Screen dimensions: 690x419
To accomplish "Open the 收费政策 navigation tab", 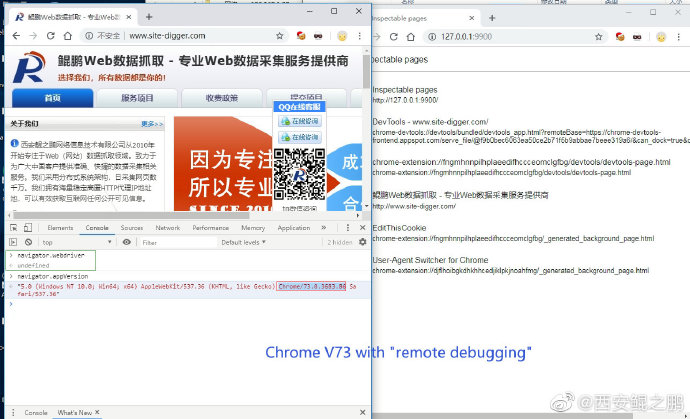I will click(x=222, y=98).
